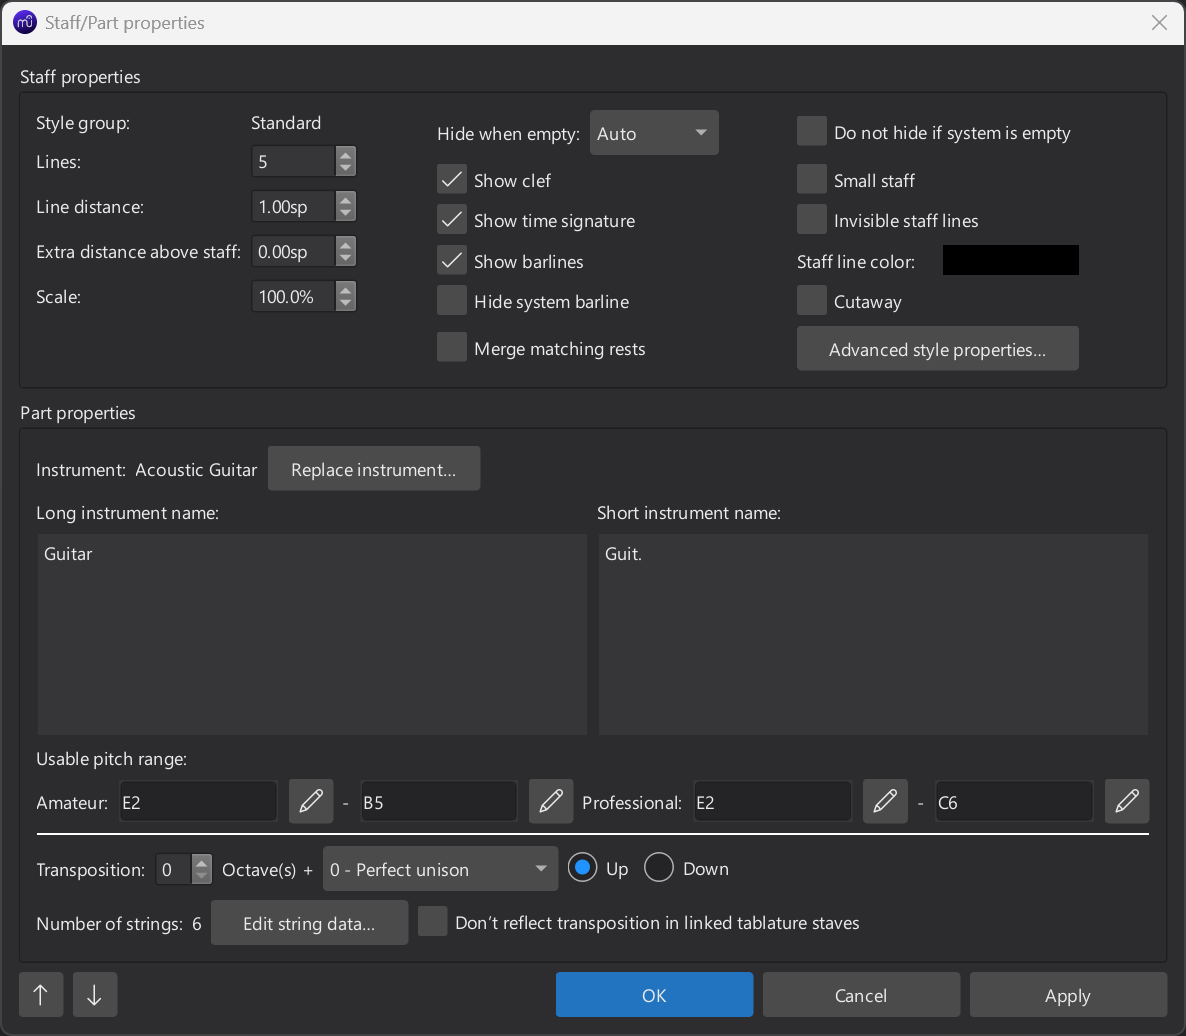This screenshot has height=1036, width=1186.
Task: Select the Down transposition radio button
Action: (659, 868)
